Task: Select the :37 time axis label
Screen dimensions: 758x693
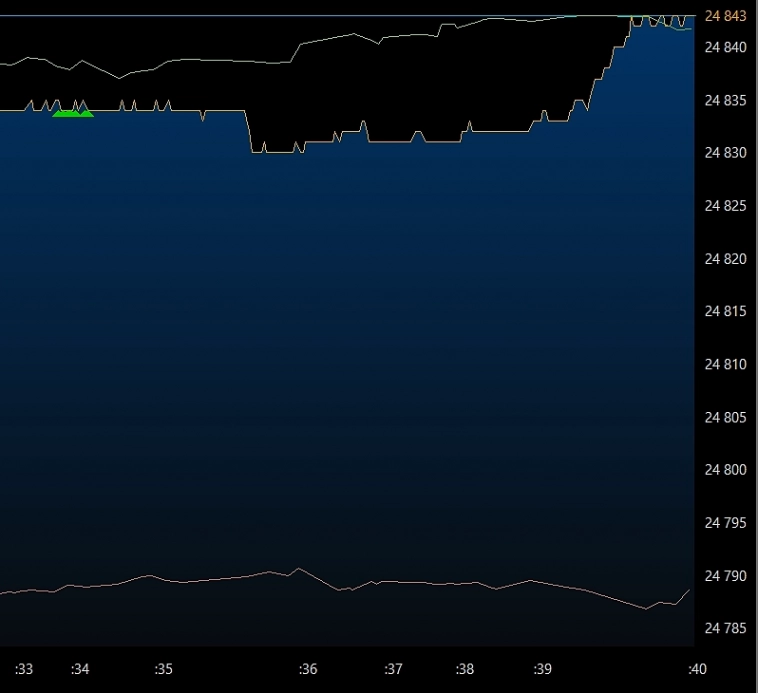Action: click(x=393, y=668)
